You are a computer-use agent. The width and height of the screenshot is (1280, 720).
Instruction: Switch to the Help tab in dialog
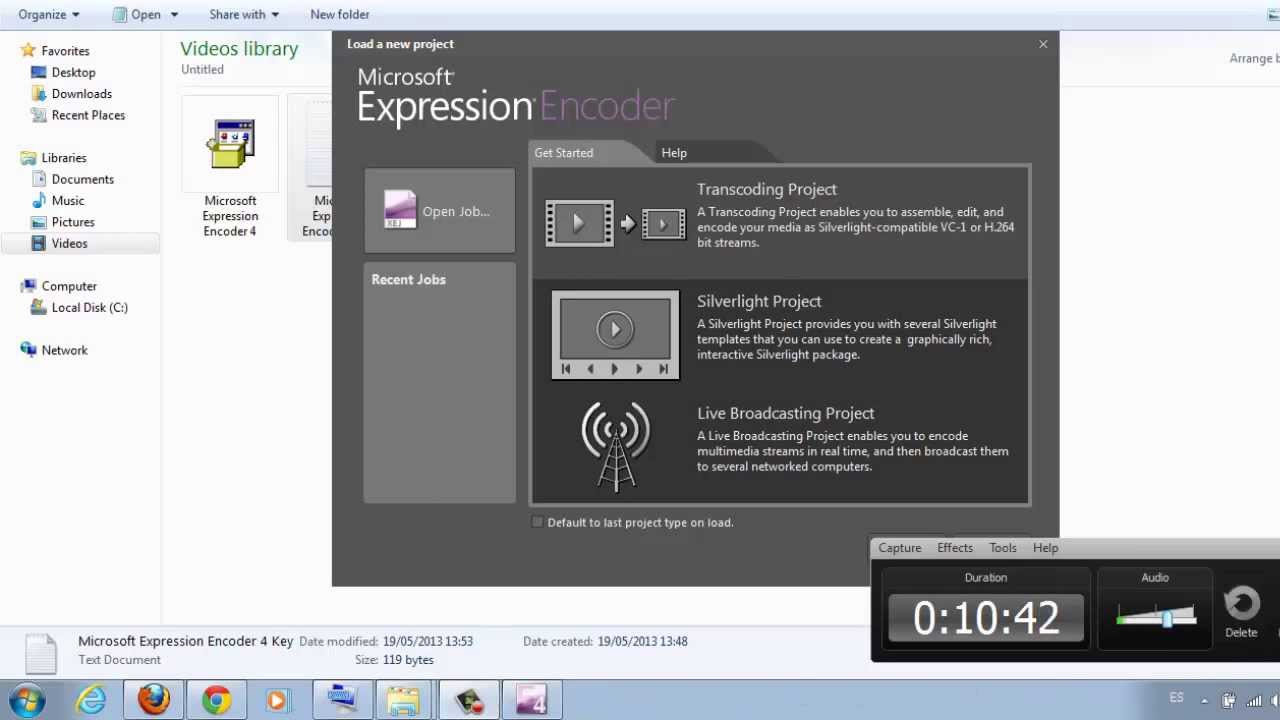pyautogui.click(x=674, y=153)
